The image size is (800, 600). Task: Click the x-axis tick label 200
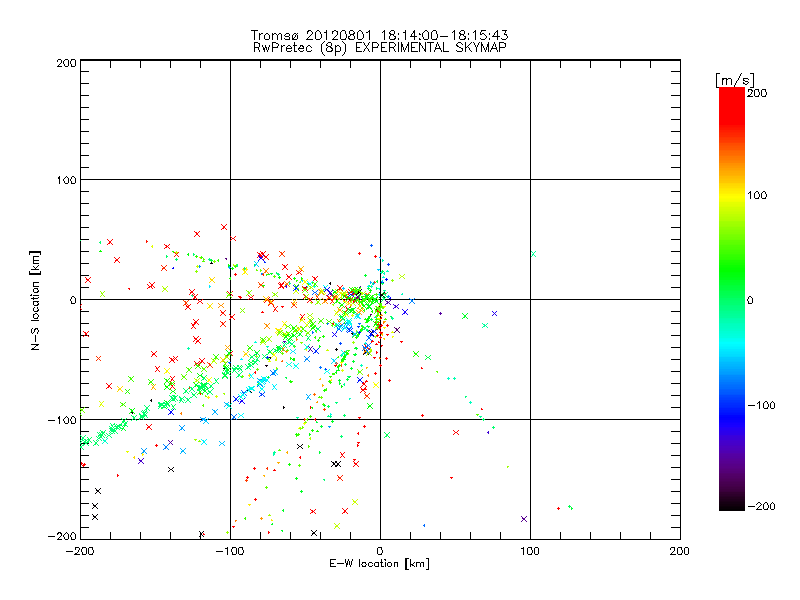680,551
